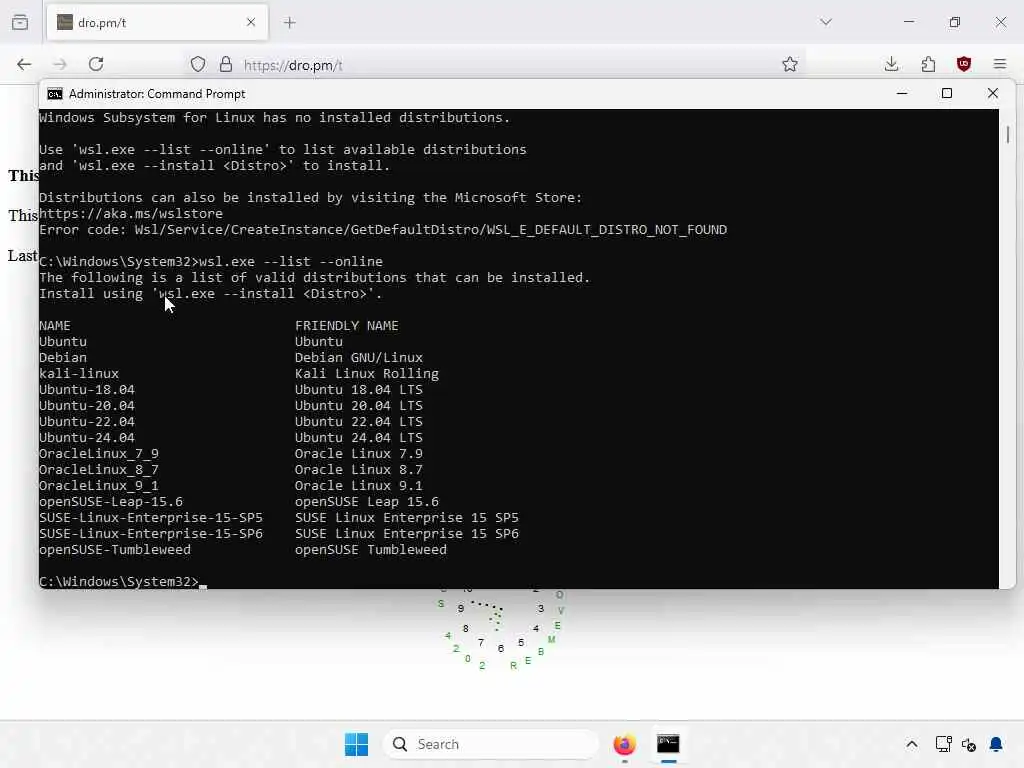Image resolution: width=1024 pixels, height=768 pixels.
Task: Click 'openSUSE-Tumbleweed' distro name
Action: [115, 550]
